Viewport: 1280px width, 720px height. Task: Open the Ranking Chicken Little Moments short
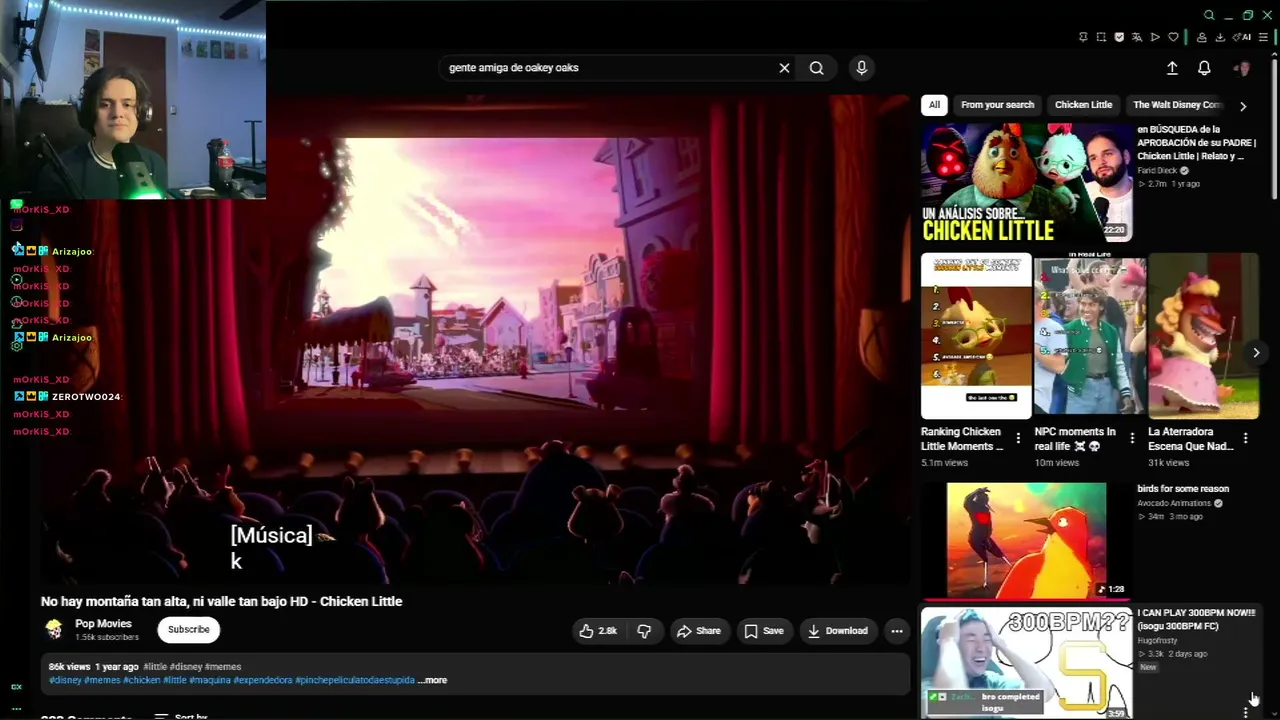click(976, 336)
